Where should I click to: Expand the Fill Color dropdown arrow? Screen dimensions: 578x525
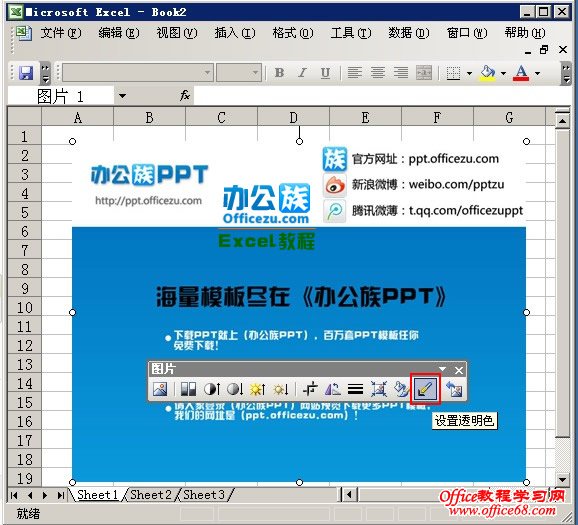503,73
